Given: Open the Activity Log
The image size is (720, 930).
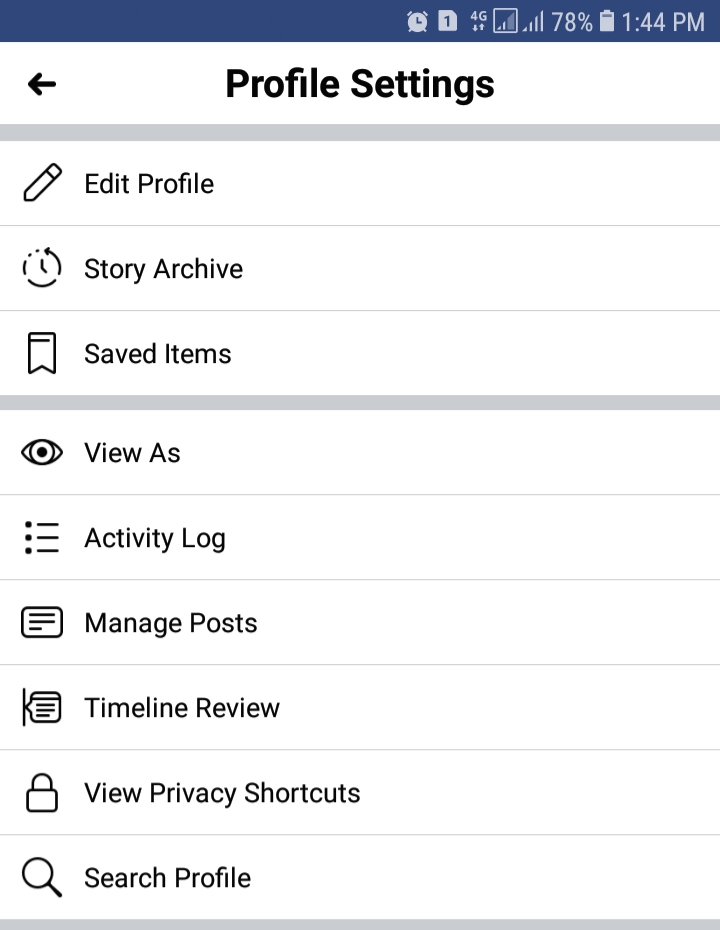Looking at the screenshot, I should tap(155, 538).
